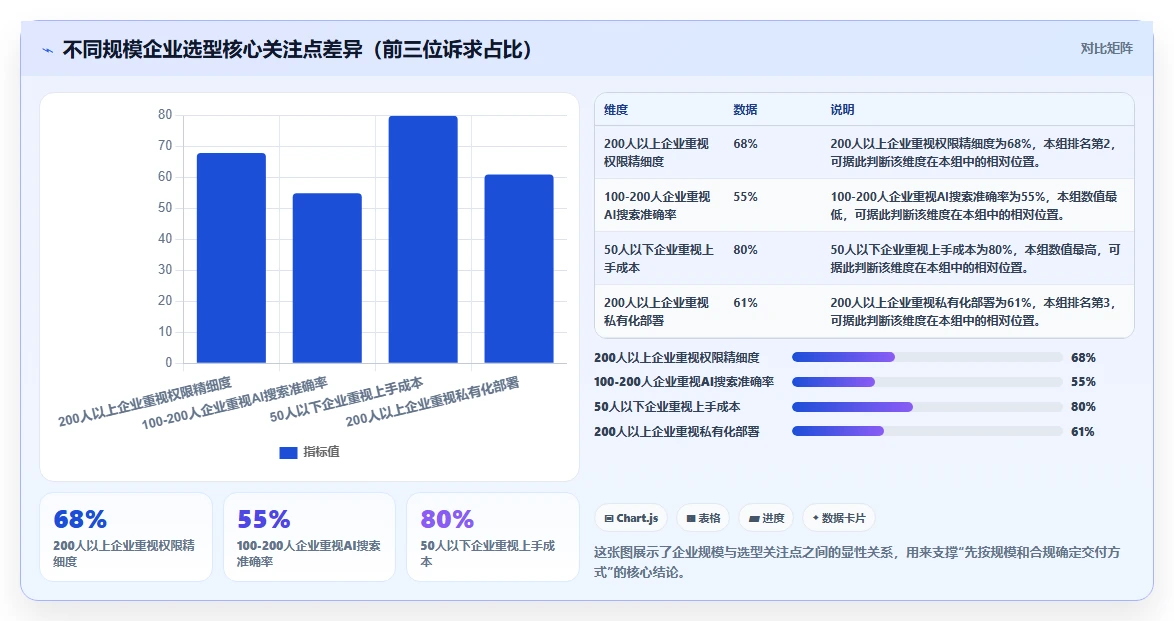This screenshot has width=1174, height=621.
Task: Click table cell 200人以上企业重视权限精细度
Action: (657, 153)
